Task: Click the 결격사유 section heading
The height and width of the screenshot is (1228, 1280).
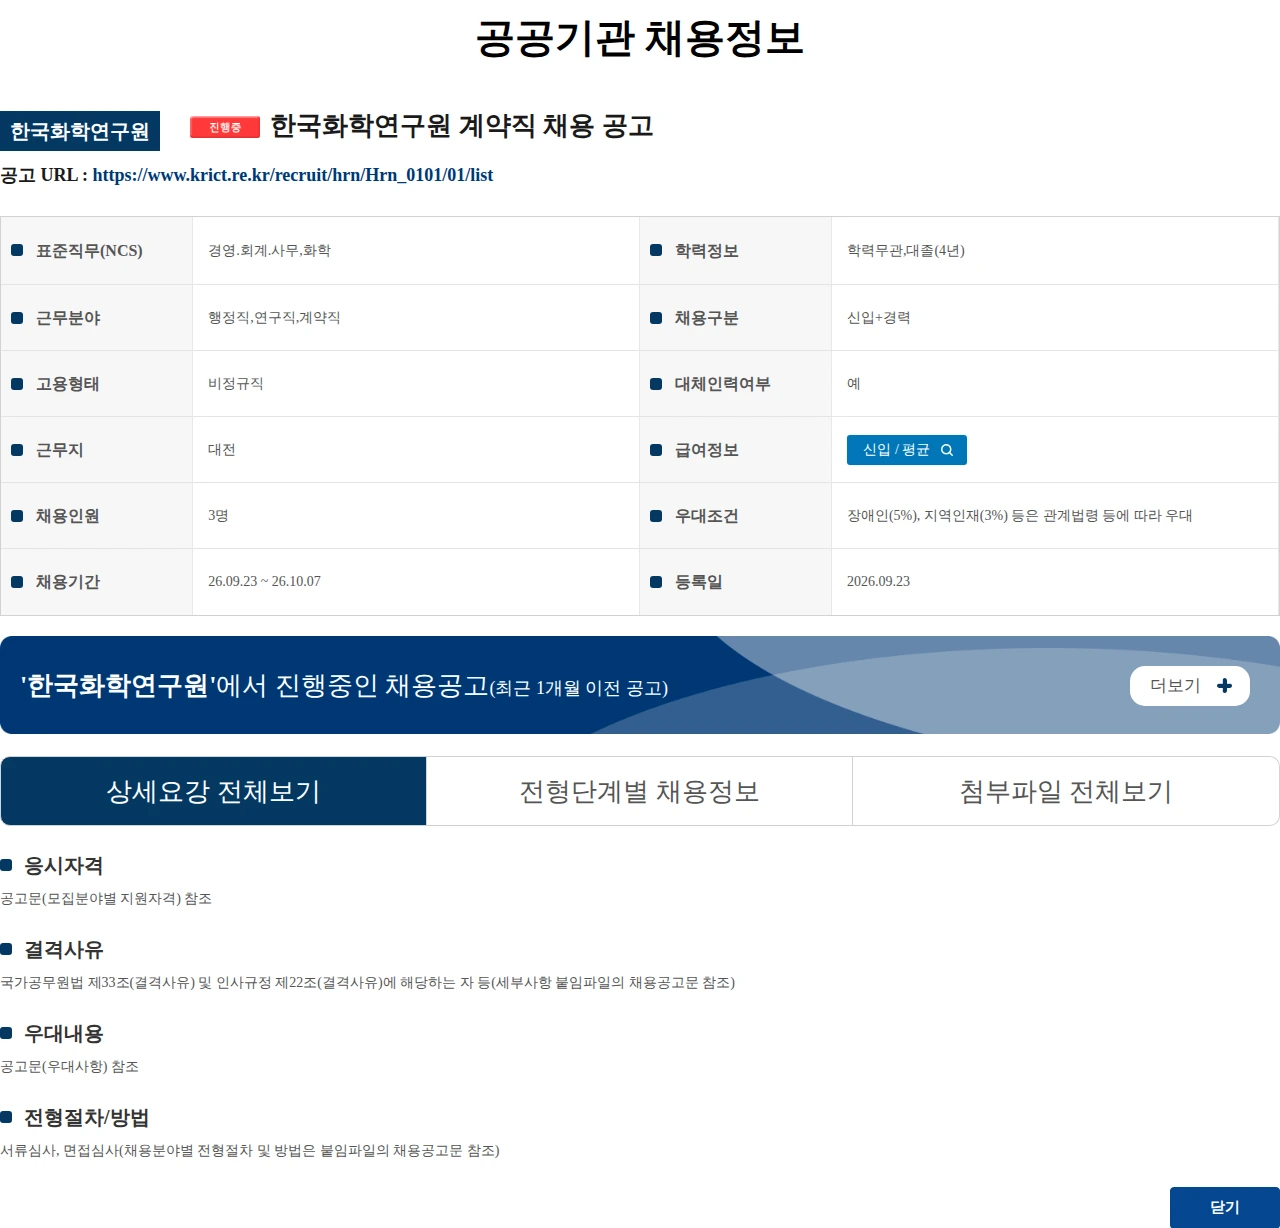Action: tap(63, 950)
